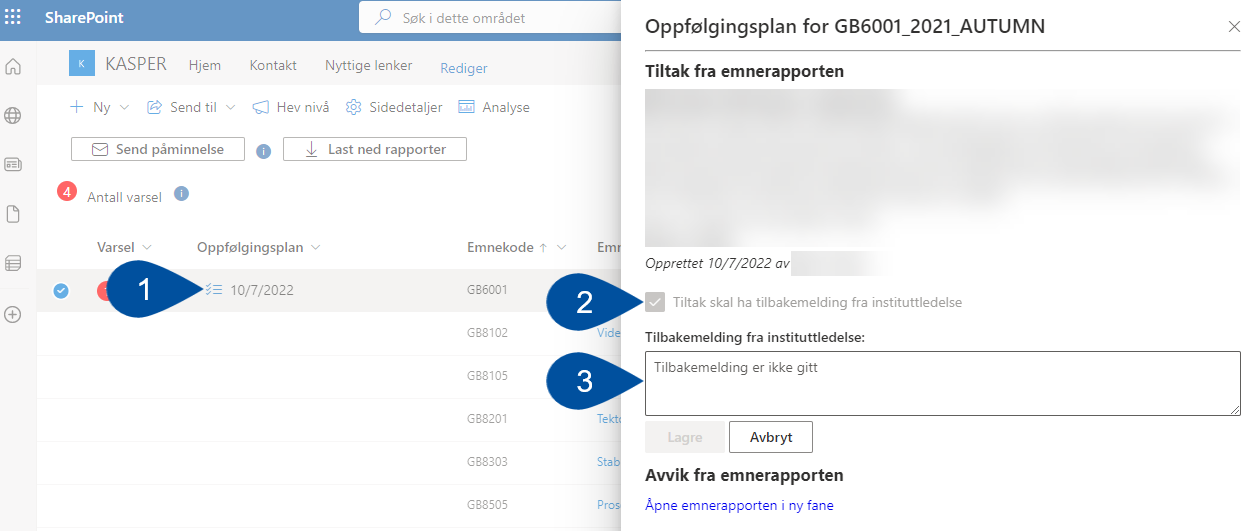Open the globe My sites icon
Image resolution: width=1257 pixels, height=531 pixels.
(x=13, y=116)
